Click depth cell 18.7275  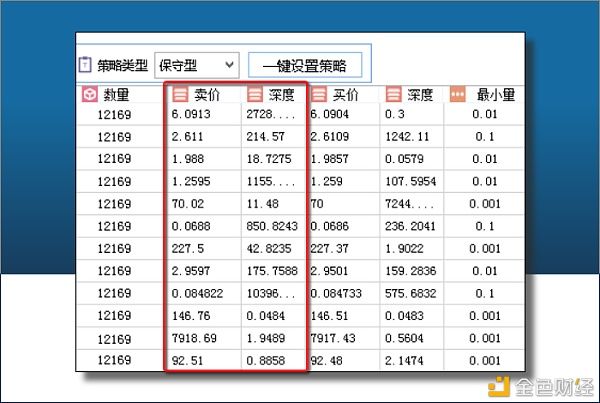[269, 159]
